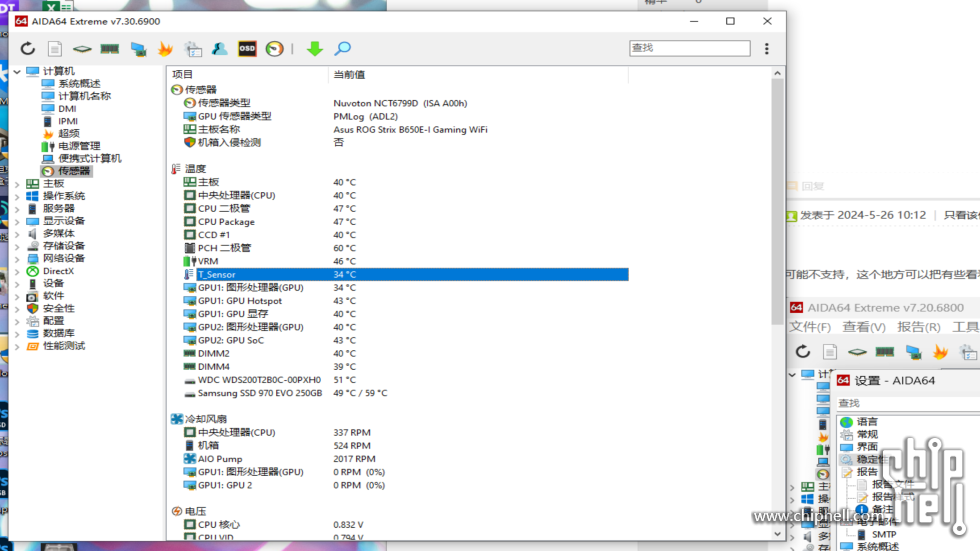Click the vertical scrollbar thumb in sensor list
980x551 pixels.
coord(778,202)
